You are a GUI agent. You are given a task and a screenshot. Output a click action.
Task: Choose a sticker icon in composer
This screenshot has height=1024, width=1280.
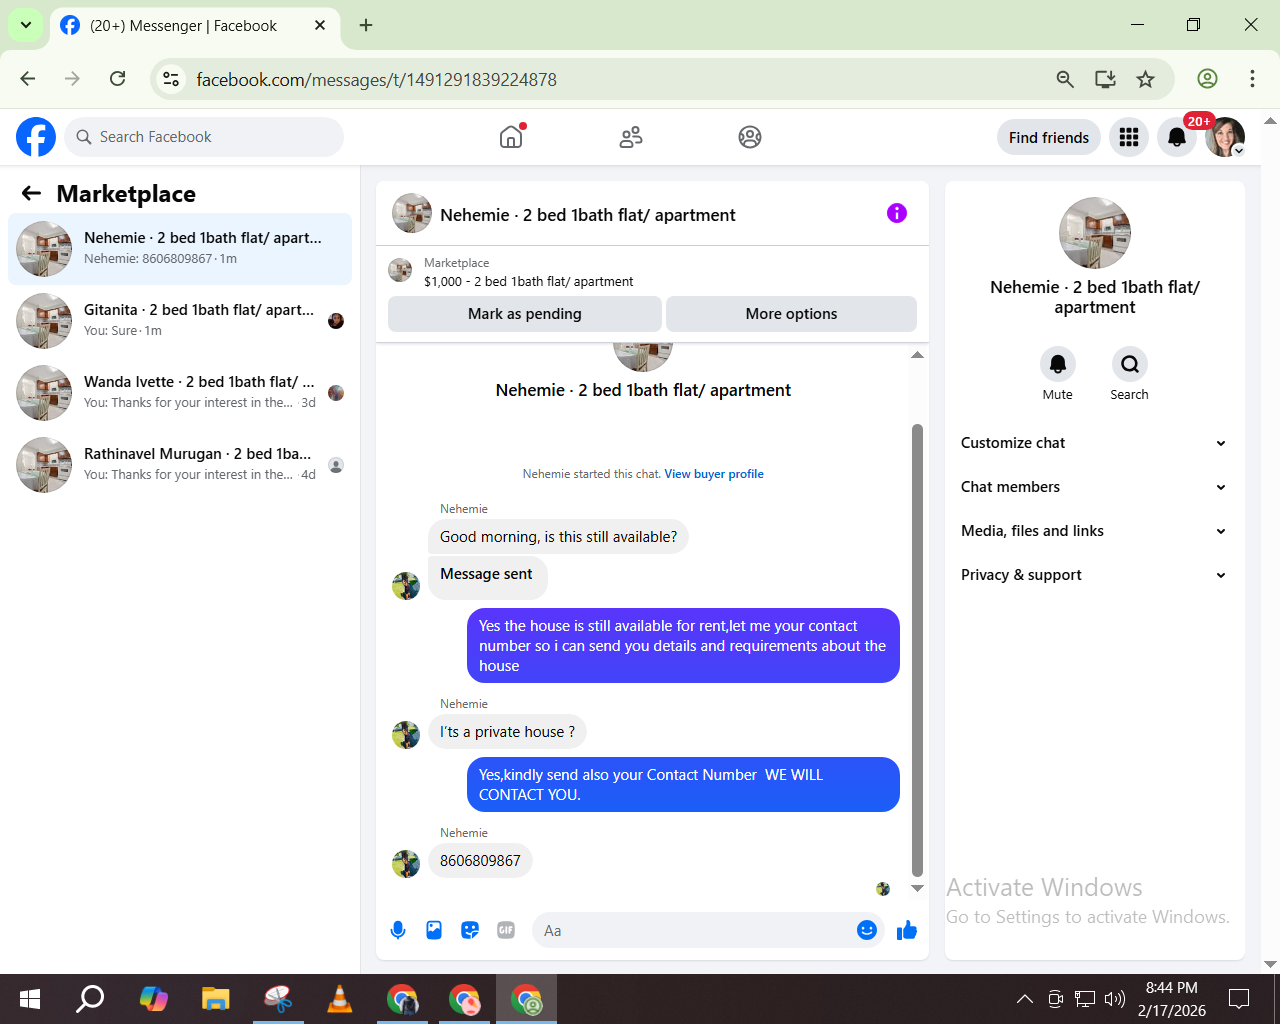470,930
